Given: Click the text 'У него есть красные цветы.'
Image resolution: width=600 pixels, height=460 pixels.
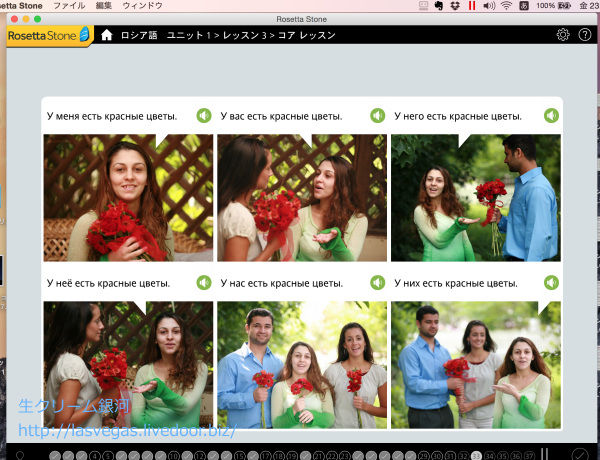Looking at the screenshot, I should (458, 116).
